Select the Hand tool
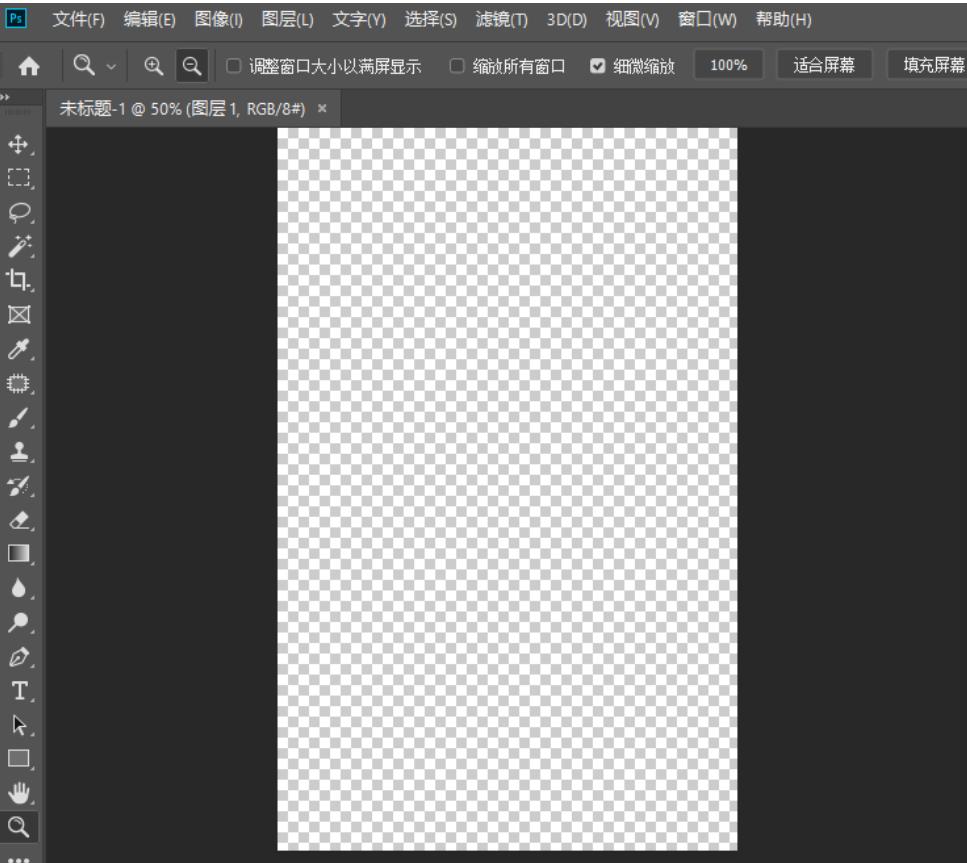This screenshot has height=863, width=967. point(19,791)
